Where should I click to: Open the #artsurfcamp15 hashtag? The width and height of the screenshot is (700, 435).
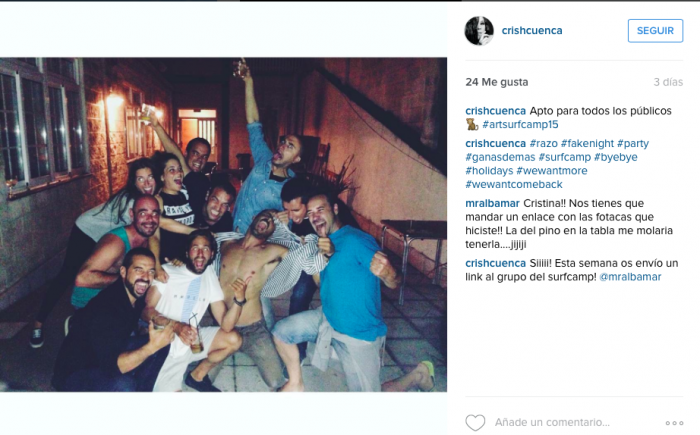[520, 124]
